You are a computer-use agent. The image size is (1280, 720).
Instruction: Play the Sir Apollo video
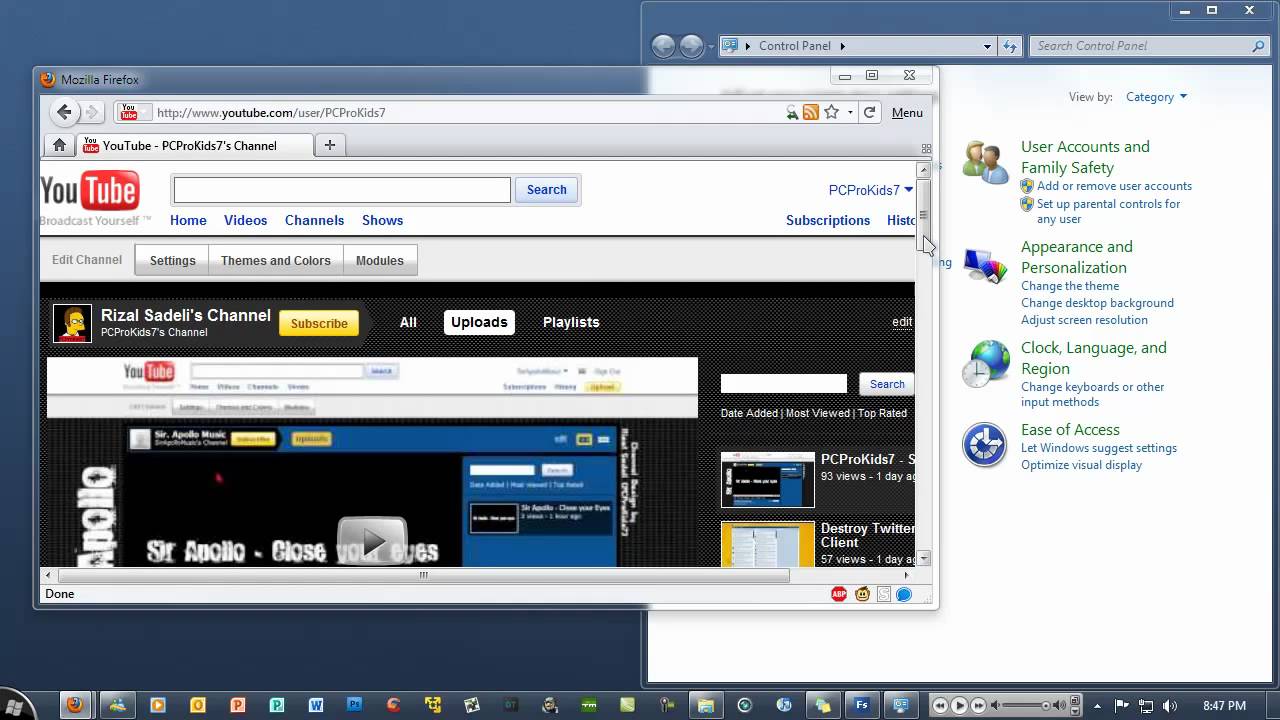click(x=372, y=541)
